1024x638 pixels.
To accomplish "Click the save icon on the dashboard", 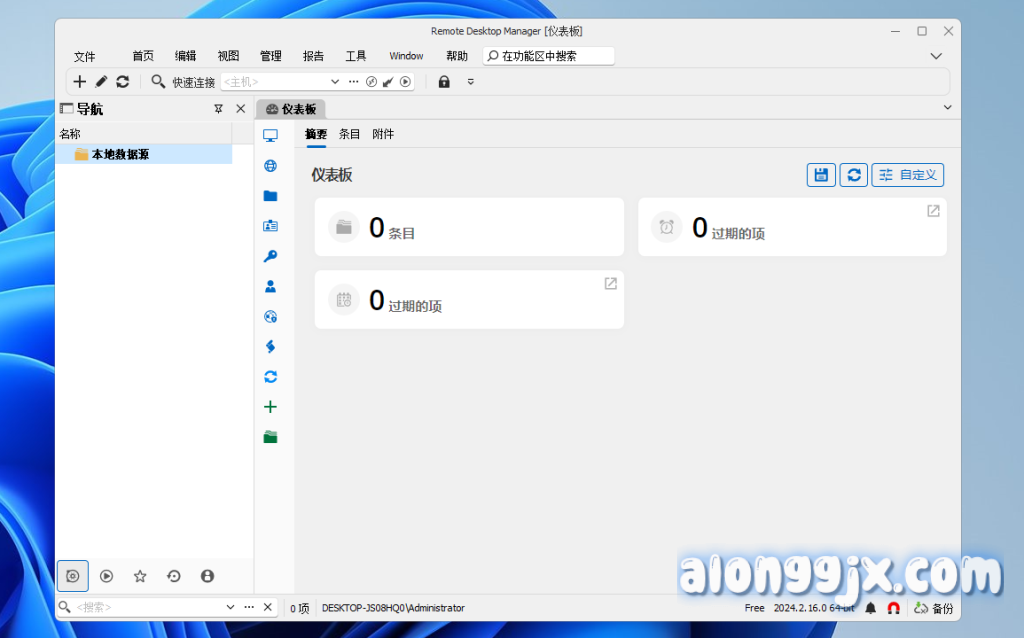I will coord(821,175).
